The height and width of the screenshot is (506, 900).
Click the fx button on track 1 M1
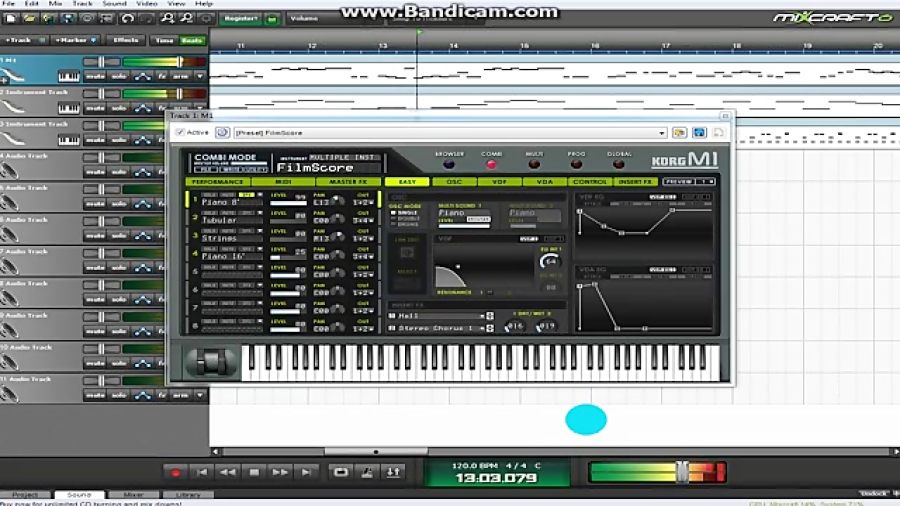[x=162, y=76]
